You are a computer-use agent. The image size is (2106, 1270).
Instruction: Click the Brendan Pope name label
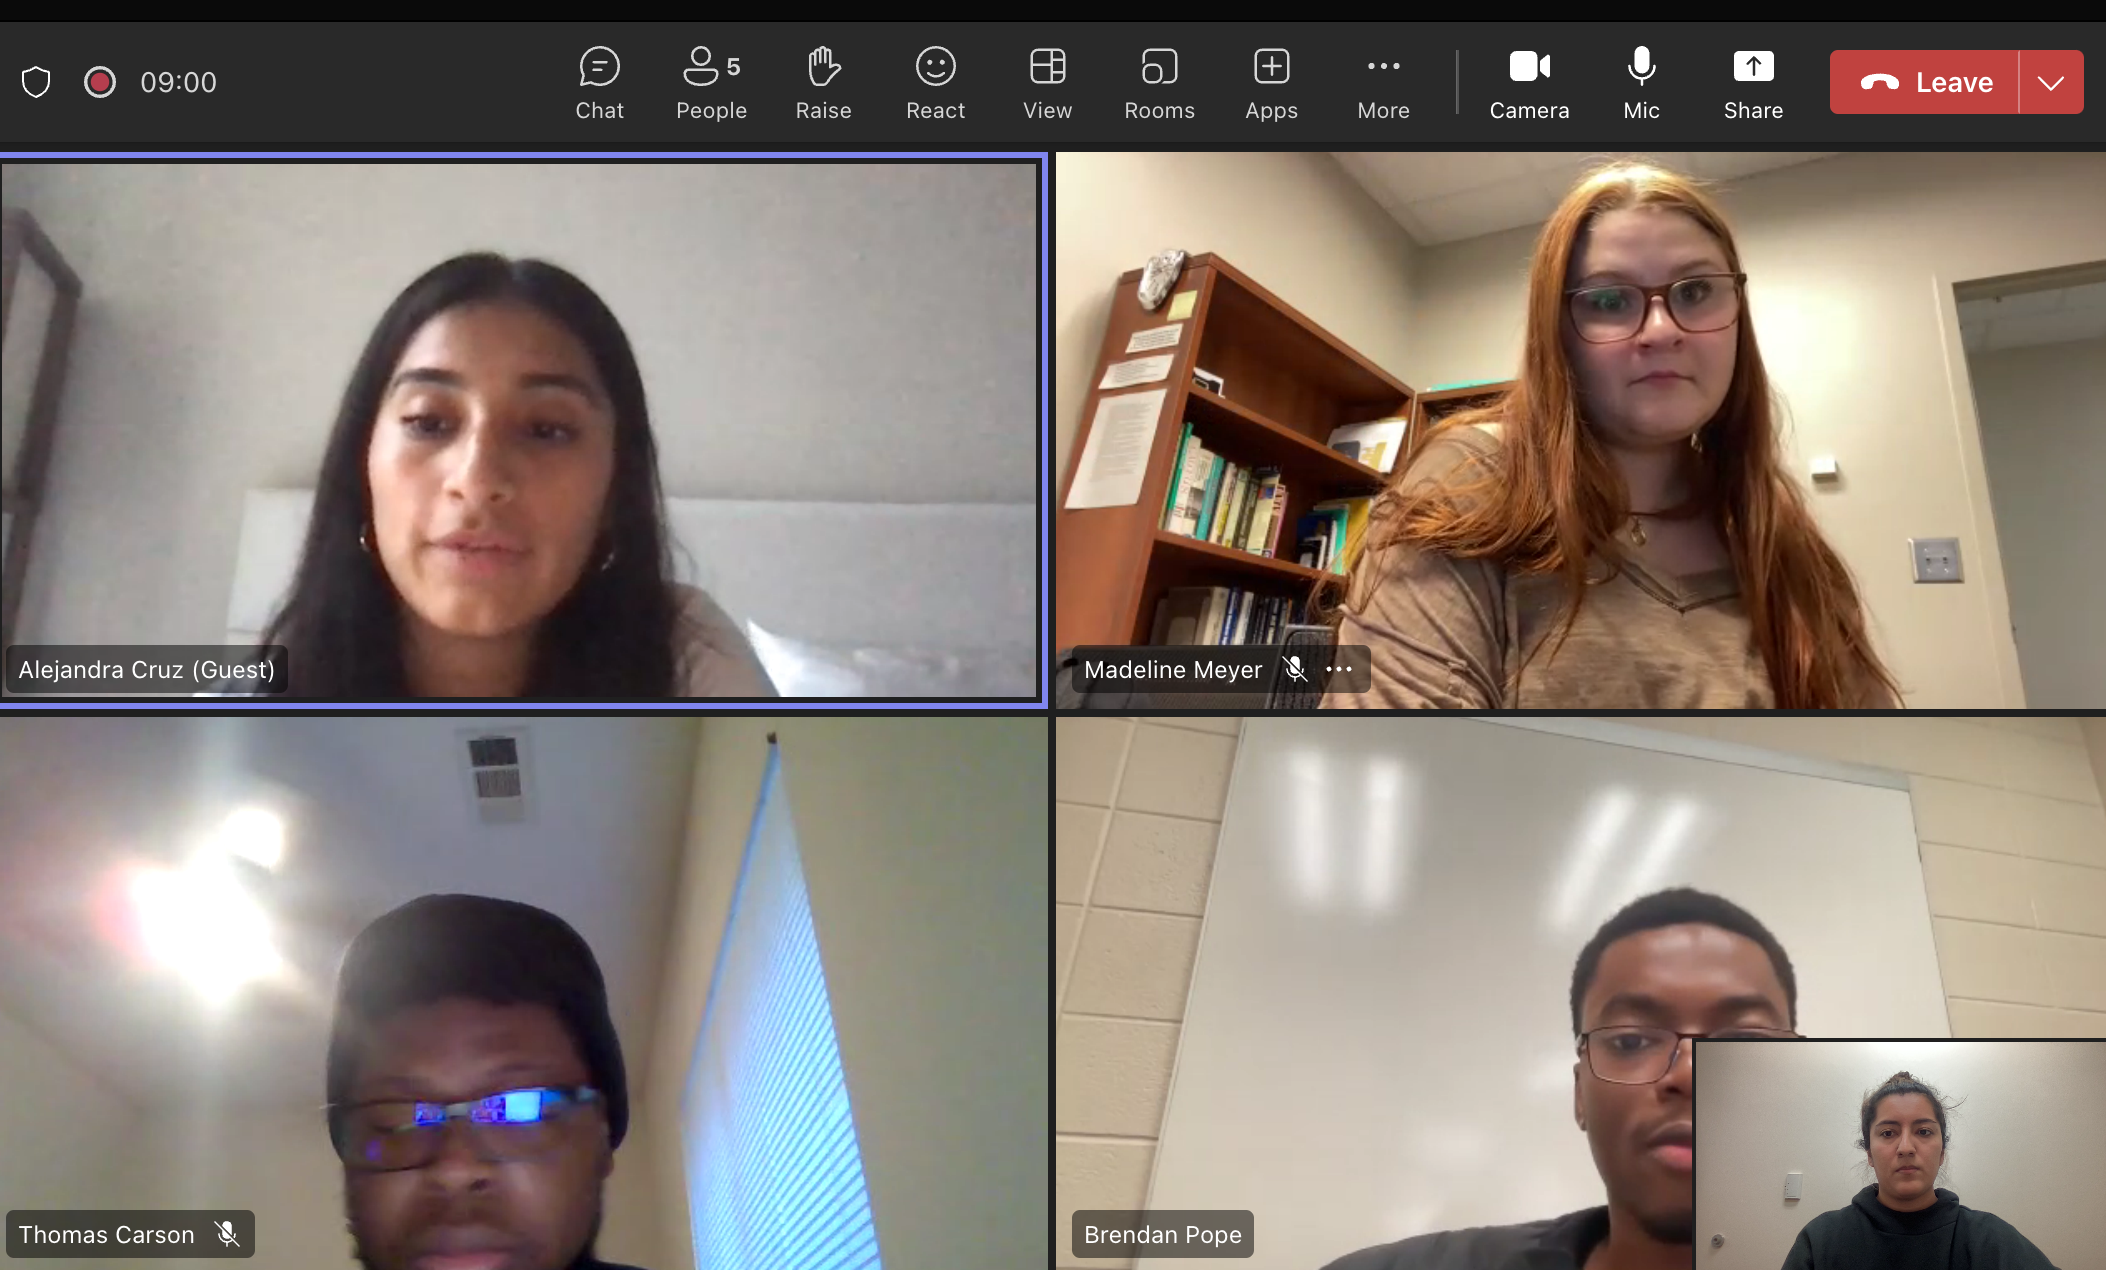coord(1162,1234)
